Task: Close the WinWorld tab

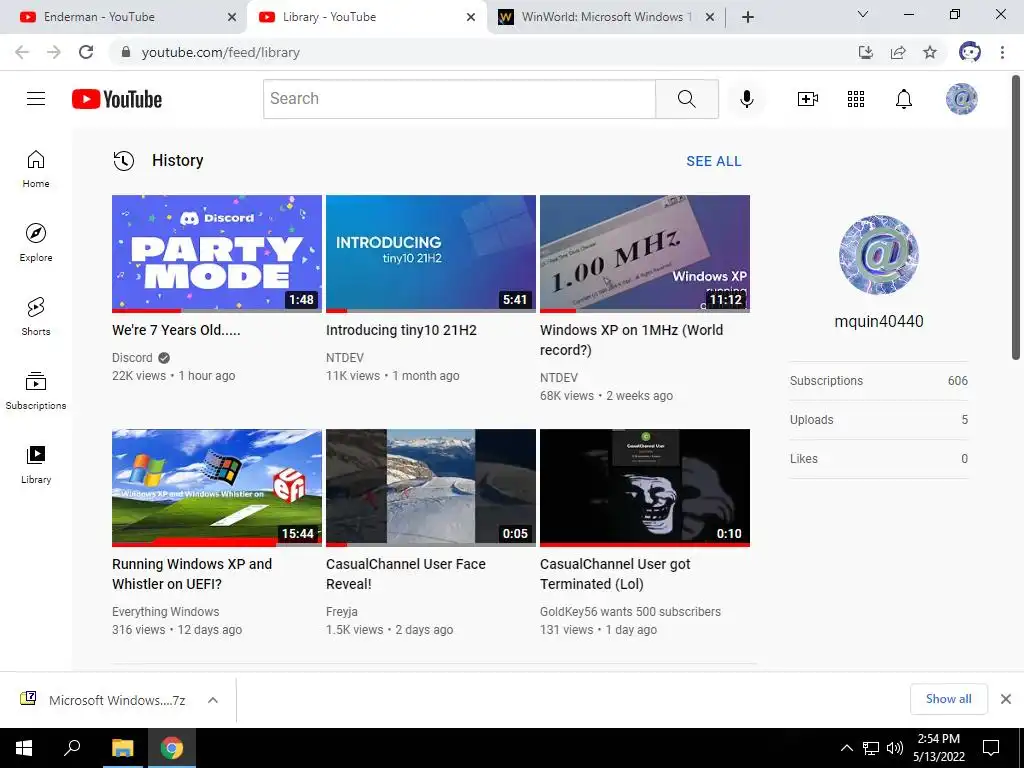Action: pos(710,18)
